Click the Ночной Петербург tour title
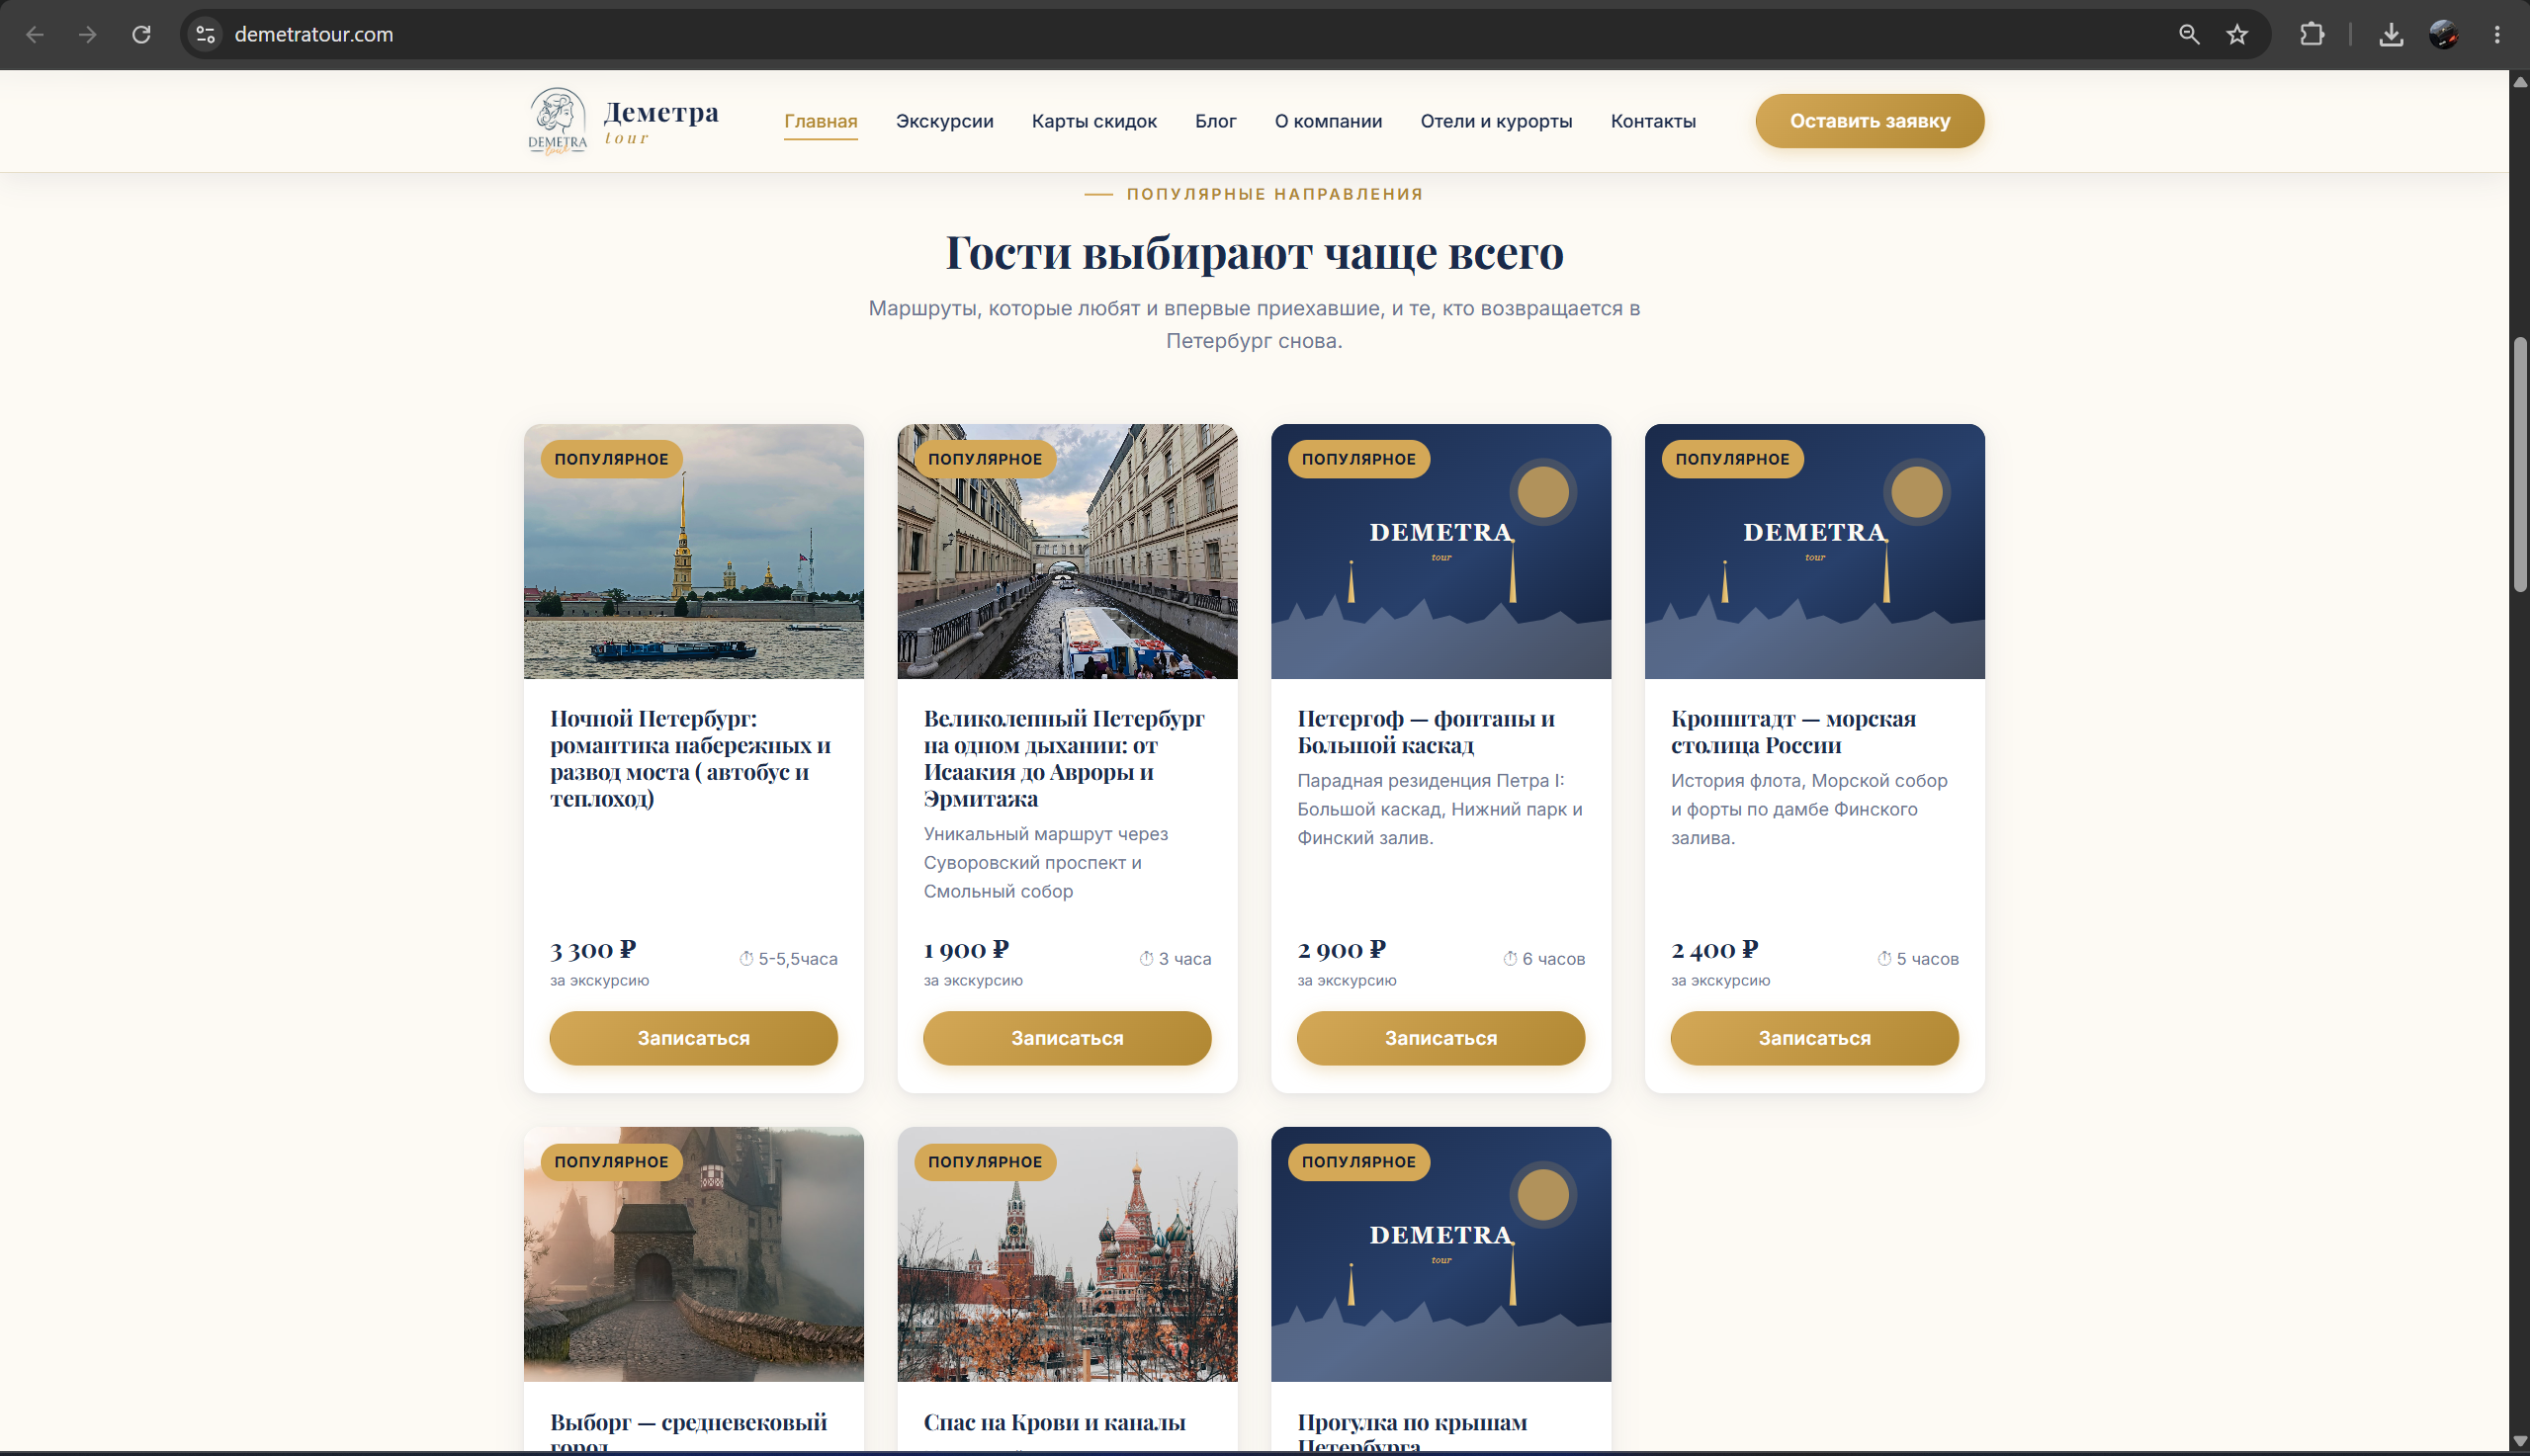 (x=690, y=758)
